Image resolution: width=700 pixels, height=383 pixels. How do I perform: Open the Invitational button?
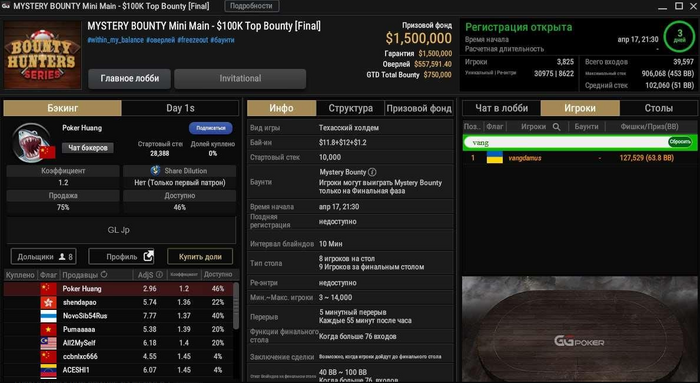240,79
